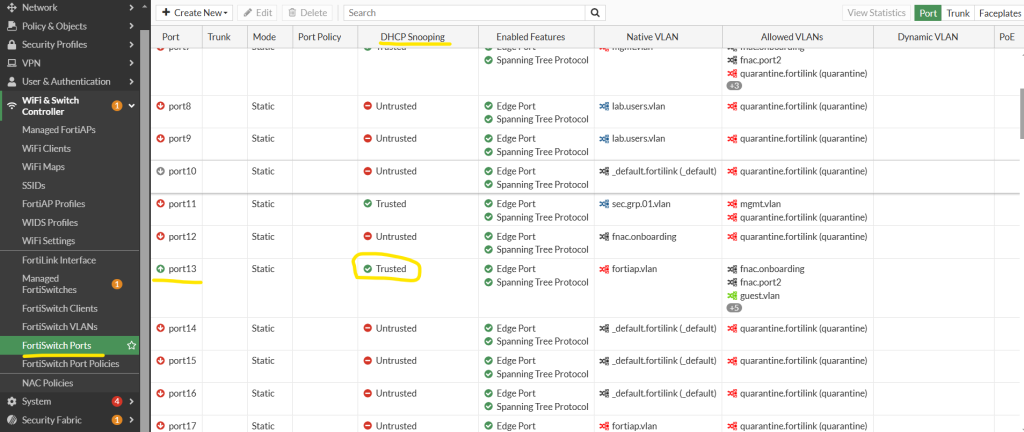Screen dimensions: 1024x432
Task: Click the port10 gray status icon
Action: coord(161,171)
